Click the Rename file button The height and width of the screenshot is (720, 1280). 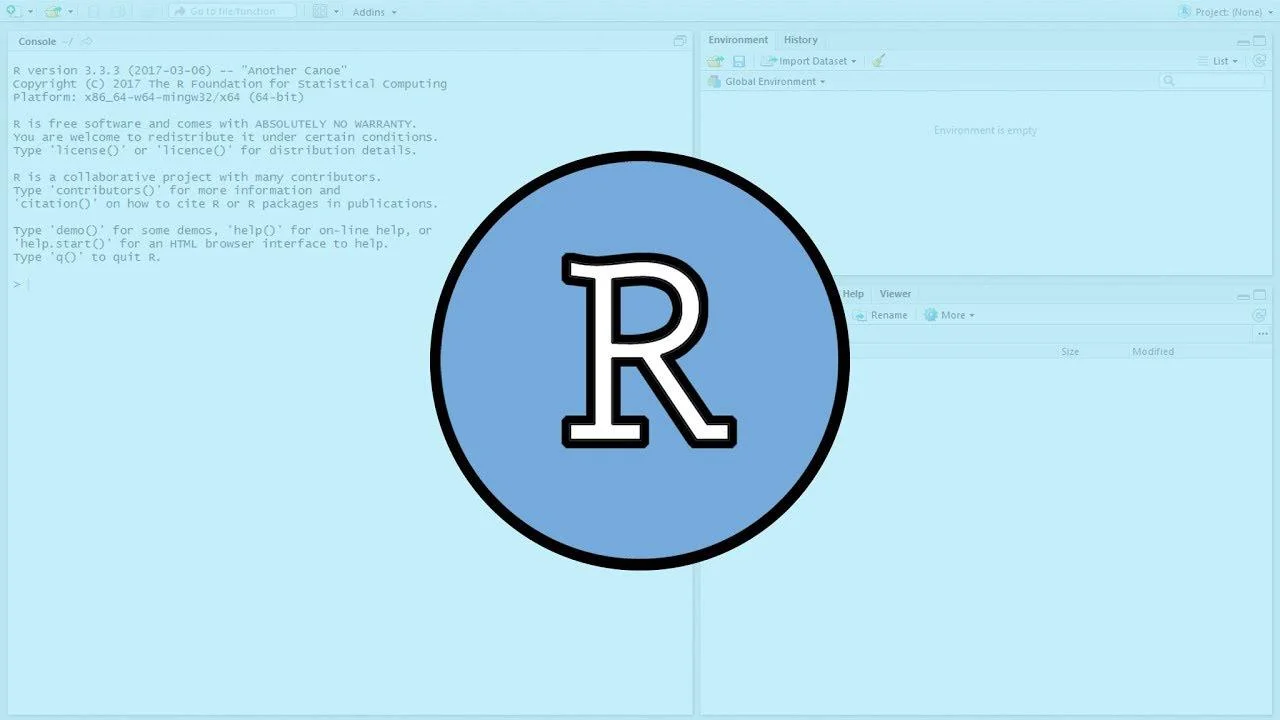(x=881, y=315)
